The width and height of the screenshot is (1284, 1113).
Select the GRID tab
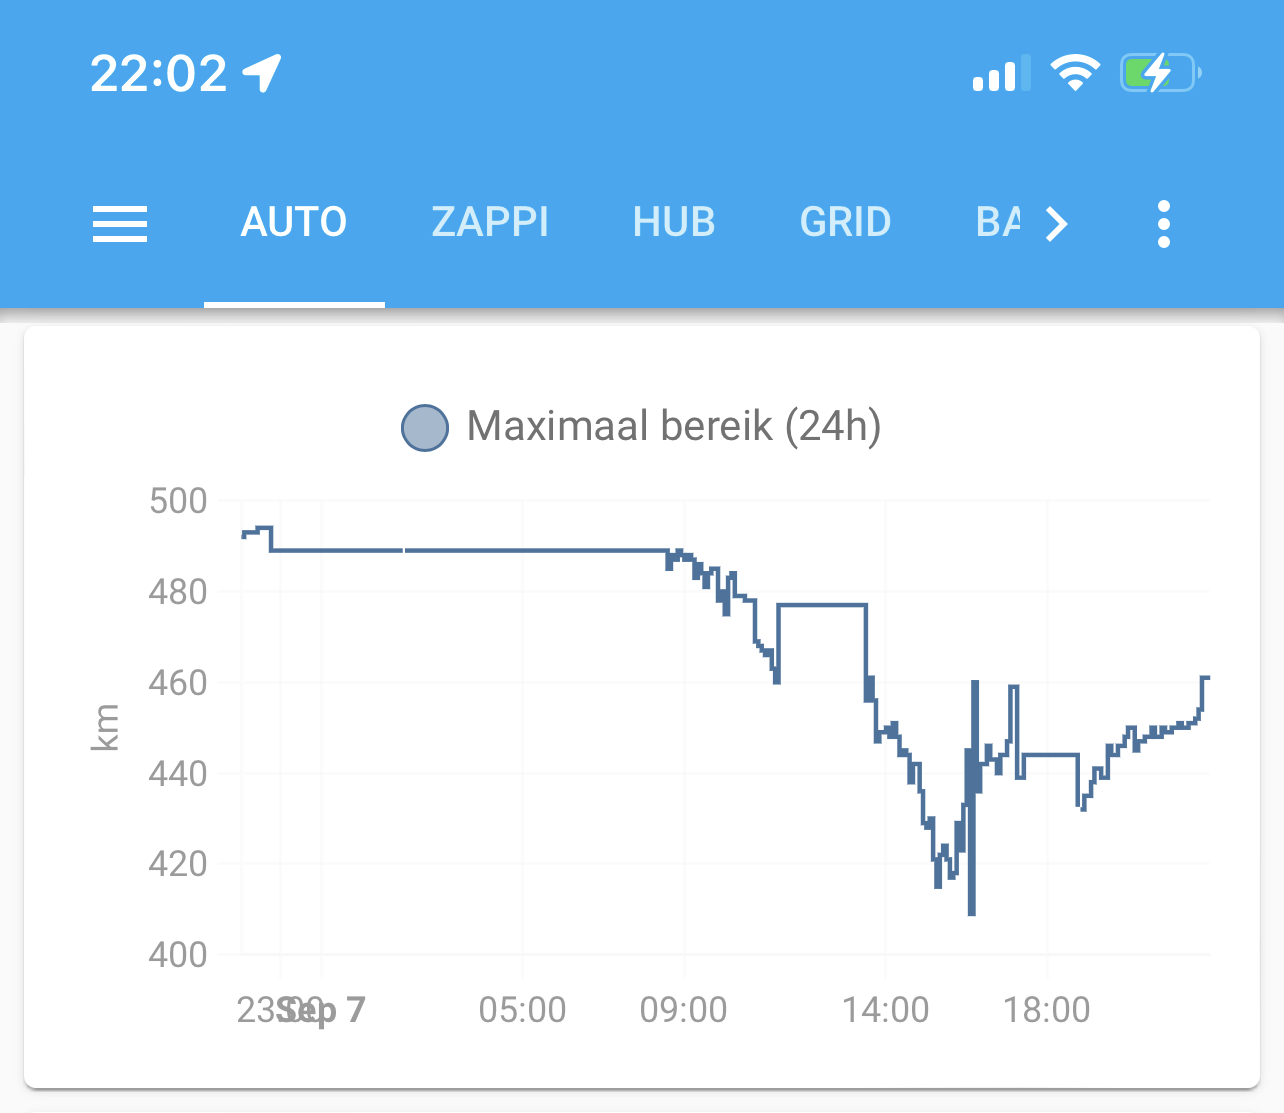tap(845, 222)
